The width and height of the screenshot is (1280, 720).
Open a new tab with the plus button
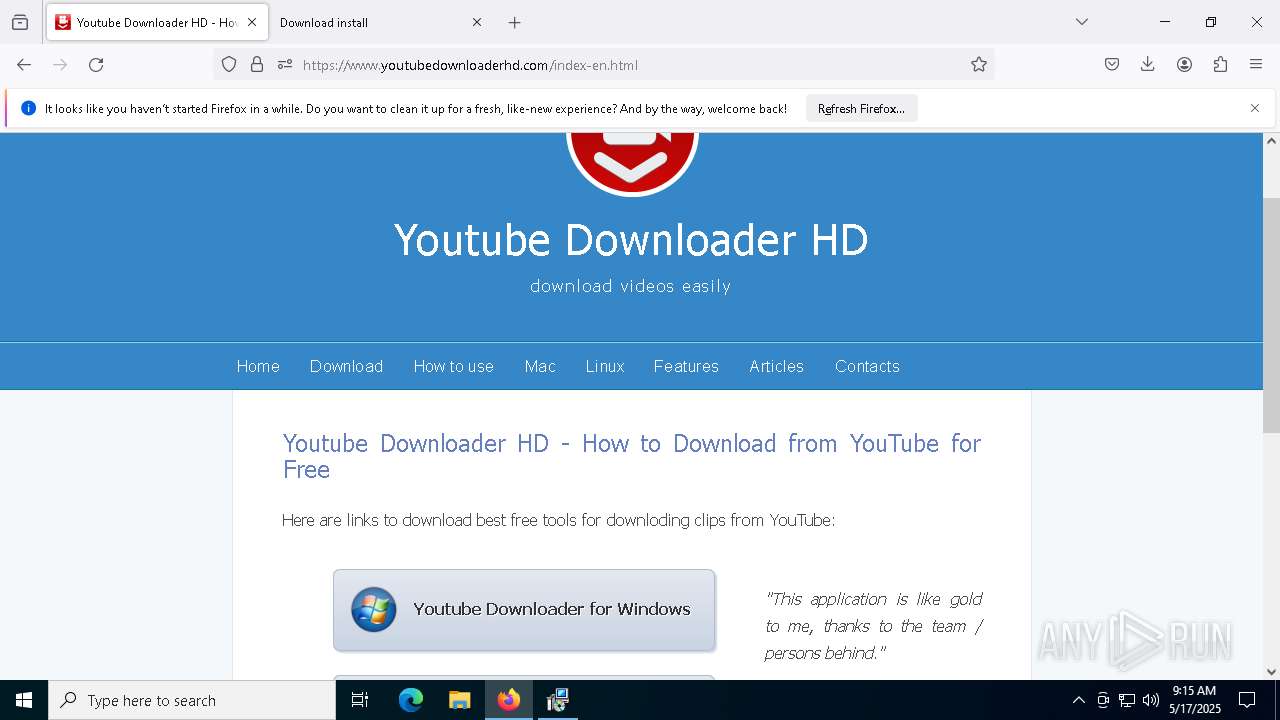[x=514, y=22]
